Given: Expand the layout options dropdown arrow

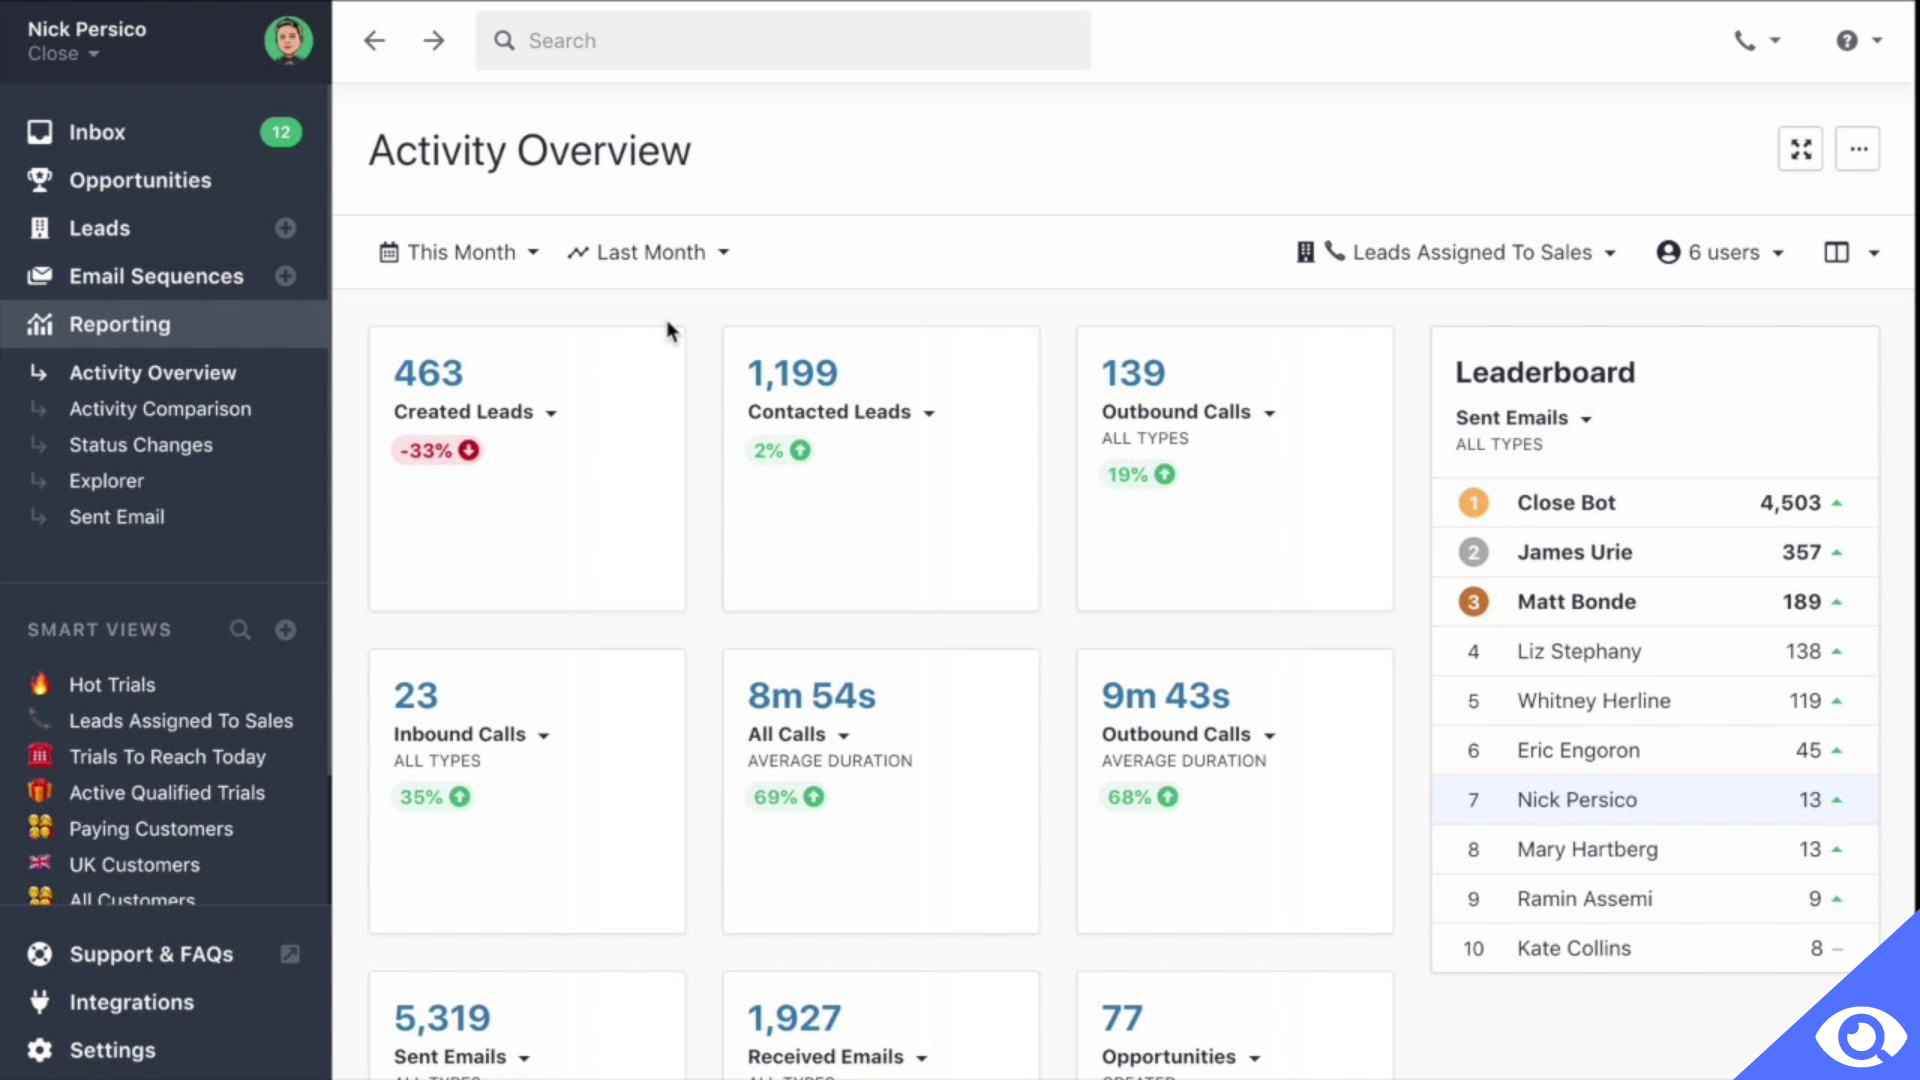Looking at the screenshot, I should coord(1874,253).
